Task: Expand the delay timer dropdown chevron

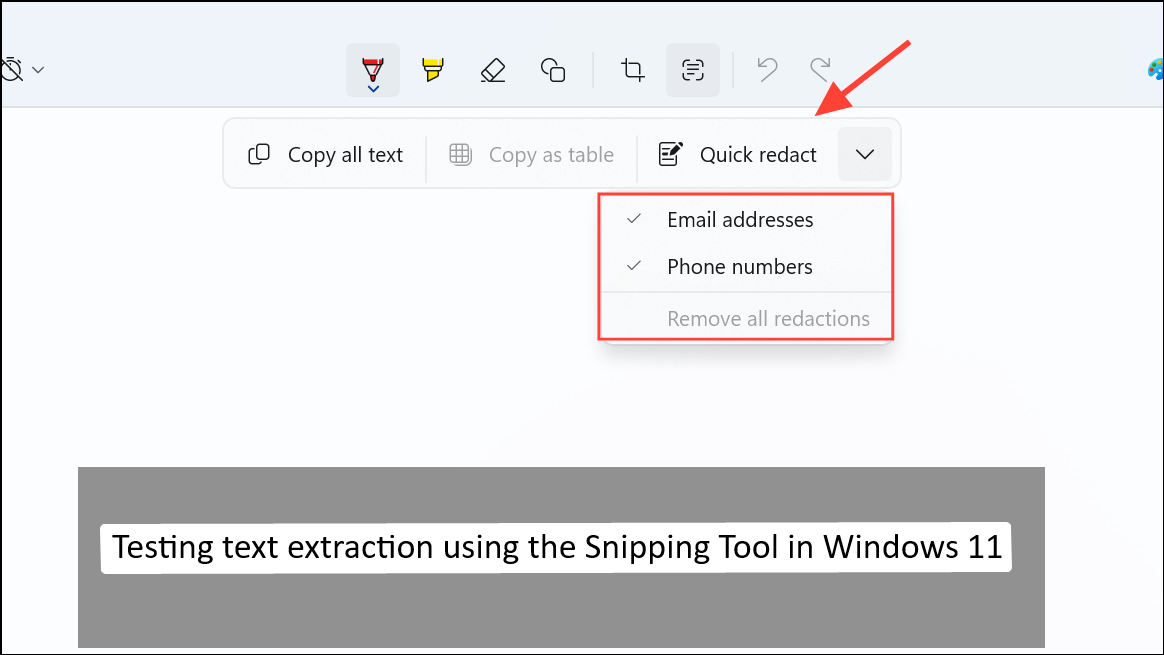Action: 39,70
